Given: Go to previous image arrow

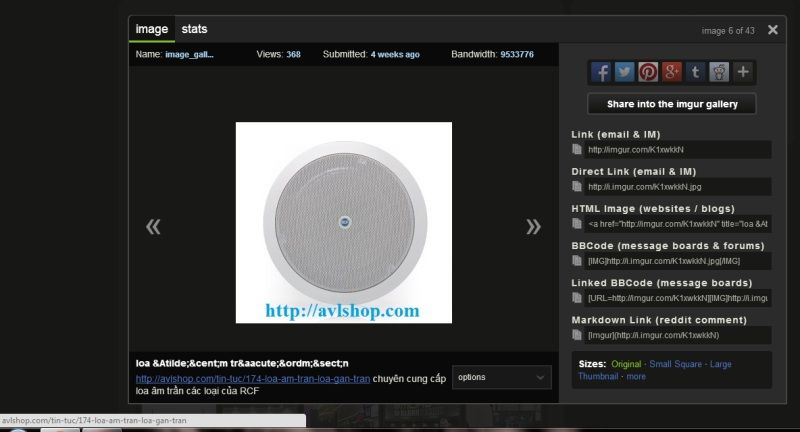Looking at the screenshot, I should click(153, 226).
